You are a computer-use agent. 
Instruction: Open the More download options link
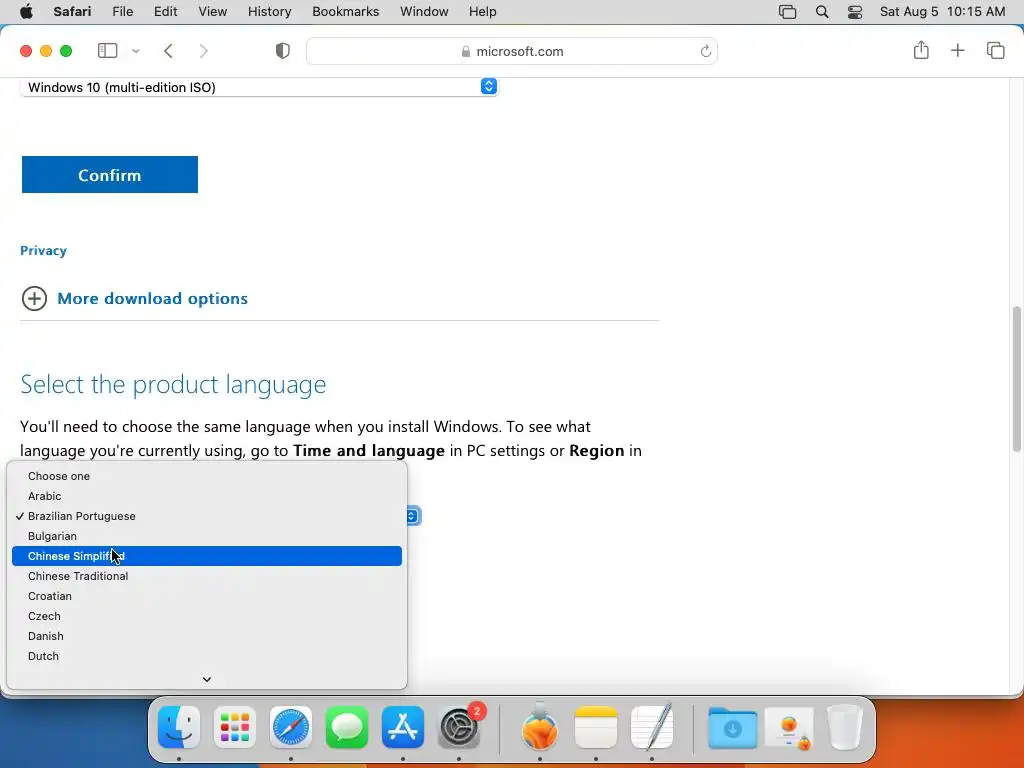pos(153,298)
